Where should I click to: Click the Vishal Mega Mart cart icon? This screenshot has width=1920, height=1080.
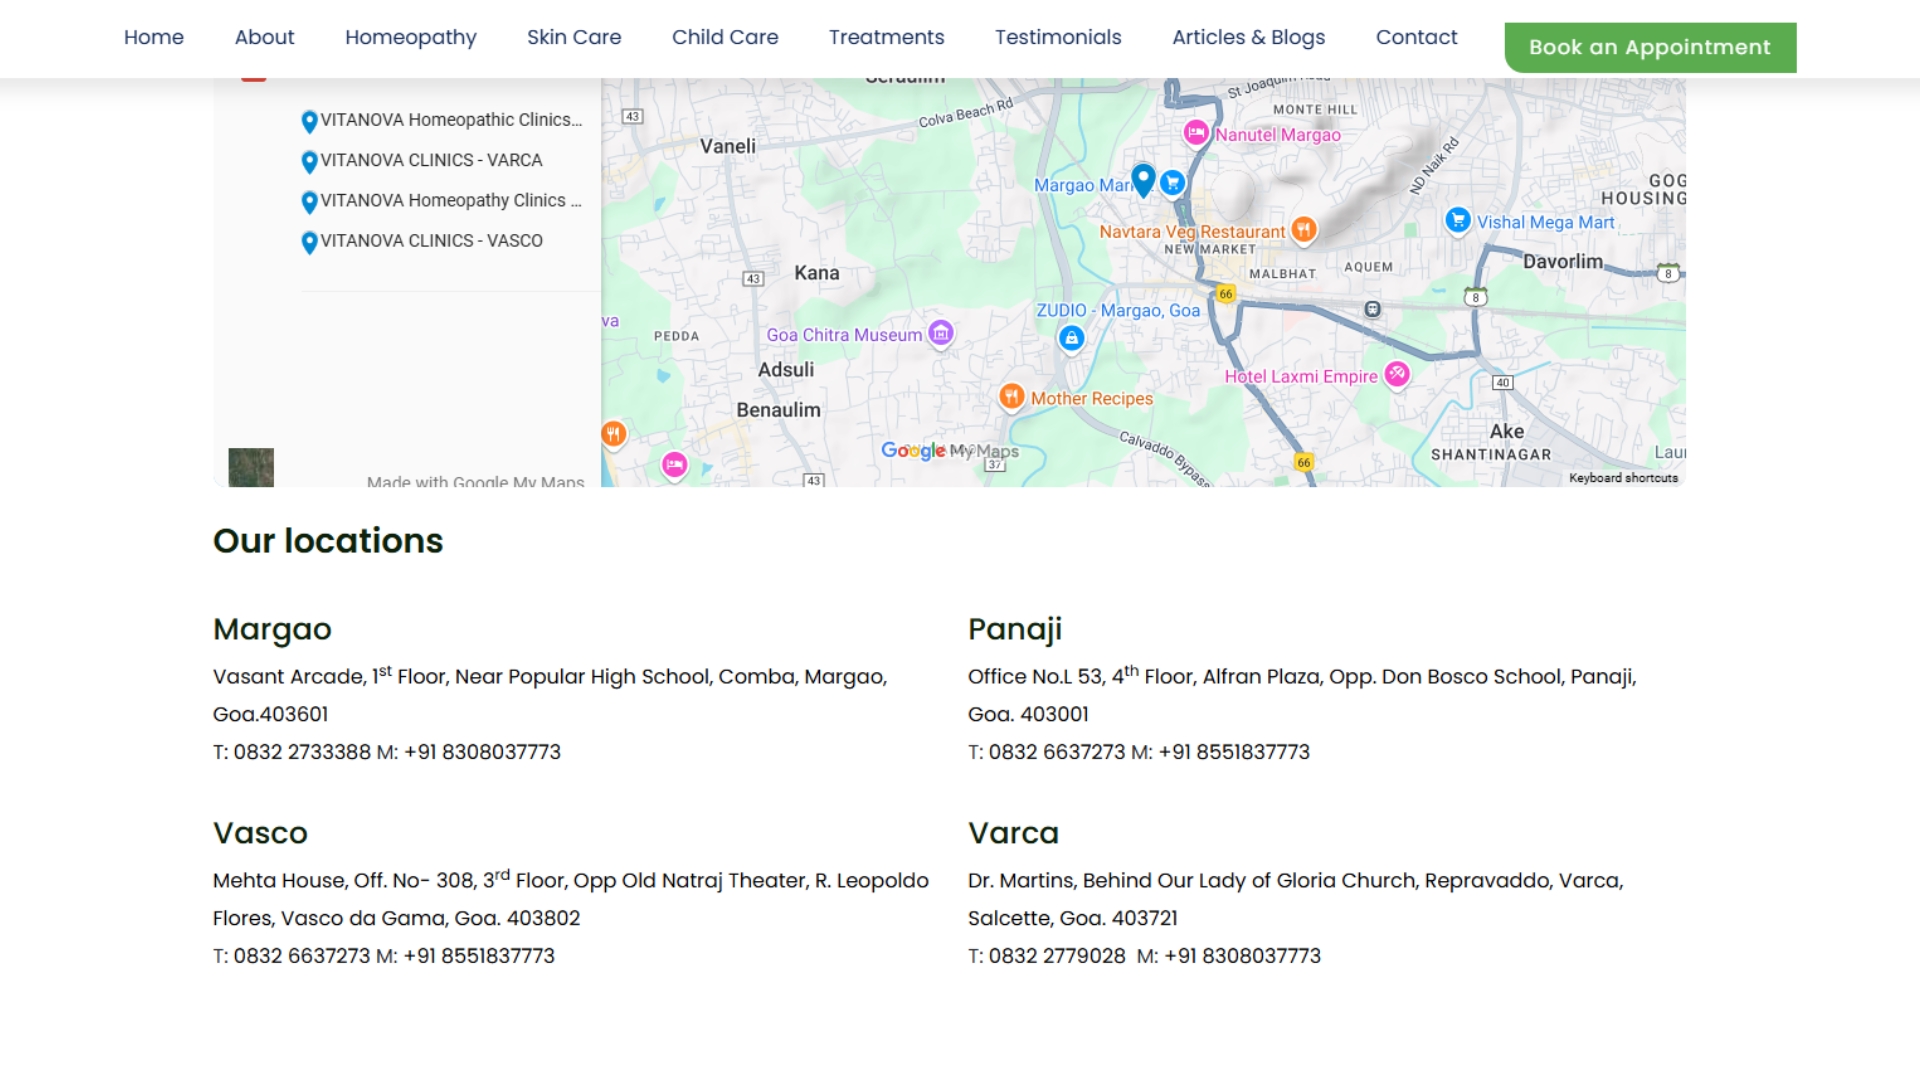[1458, 220]
